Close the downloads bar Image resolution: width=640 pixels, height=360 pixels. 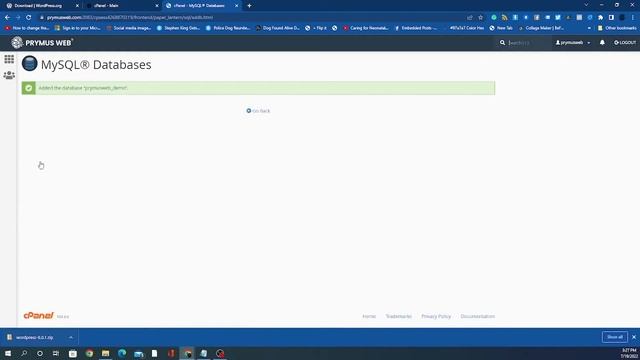[x=634, y=337]
